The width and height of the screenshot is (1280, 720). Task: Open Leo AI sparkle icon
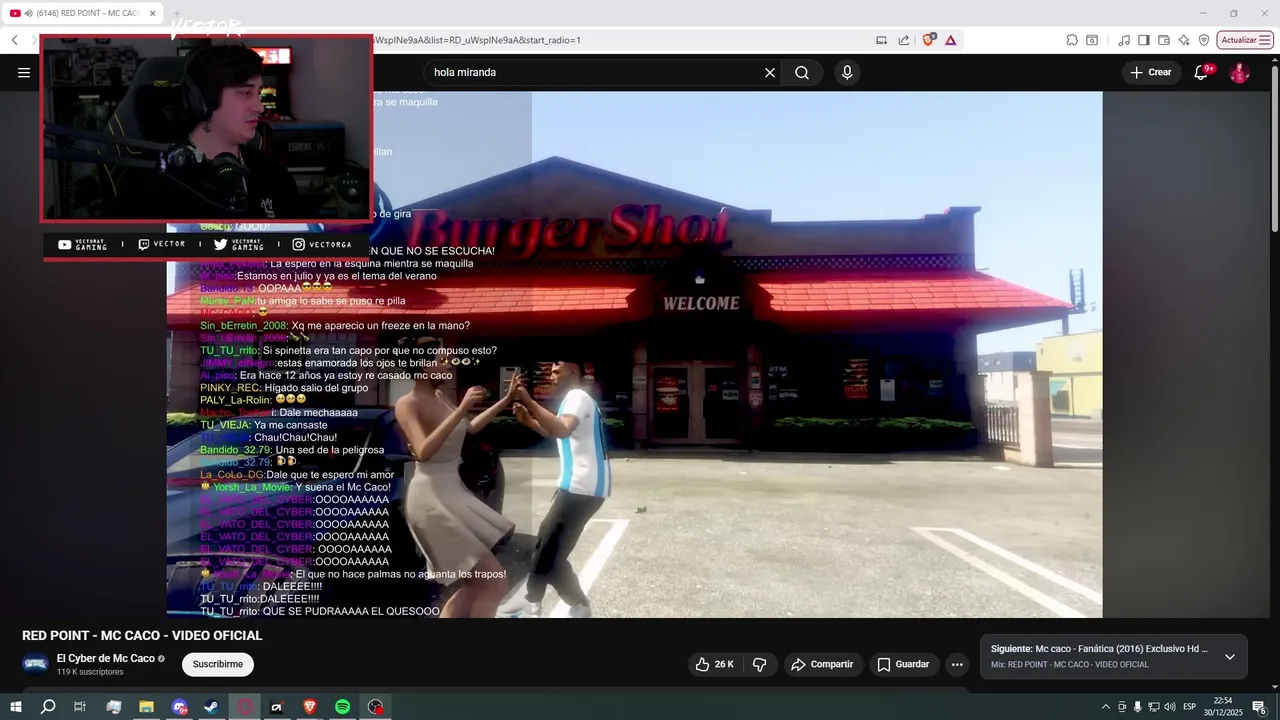pos(1184,40)
